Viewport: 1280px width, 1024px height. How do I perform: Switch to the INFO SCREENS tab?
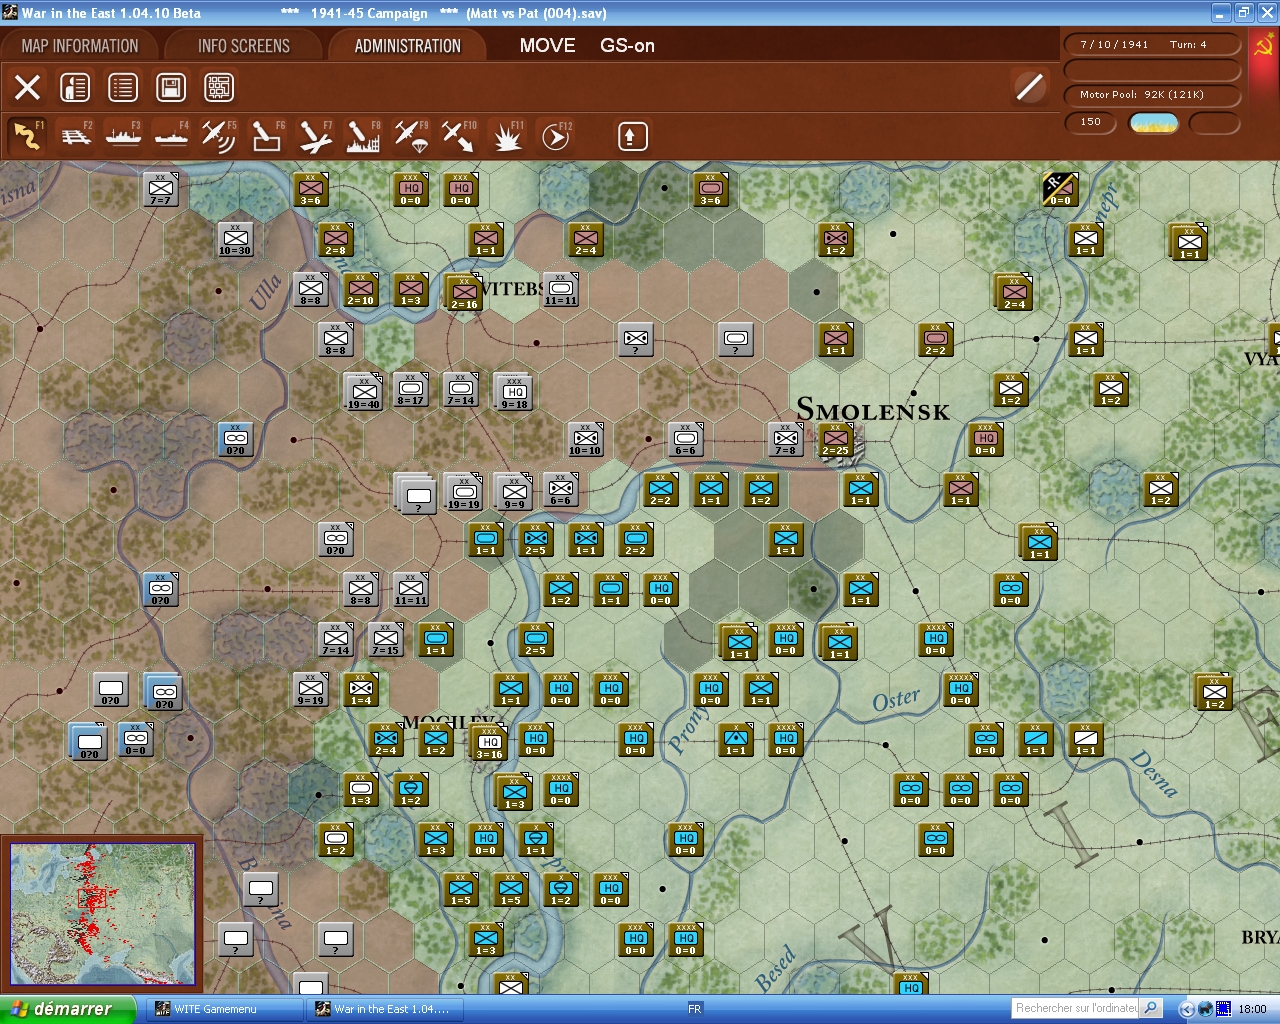(x=244, y=46)
